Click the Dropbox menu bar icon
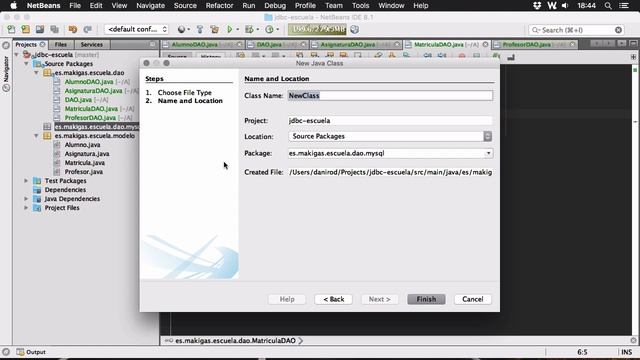The height and width of the screenshot is (360, 640). point(537,6)
